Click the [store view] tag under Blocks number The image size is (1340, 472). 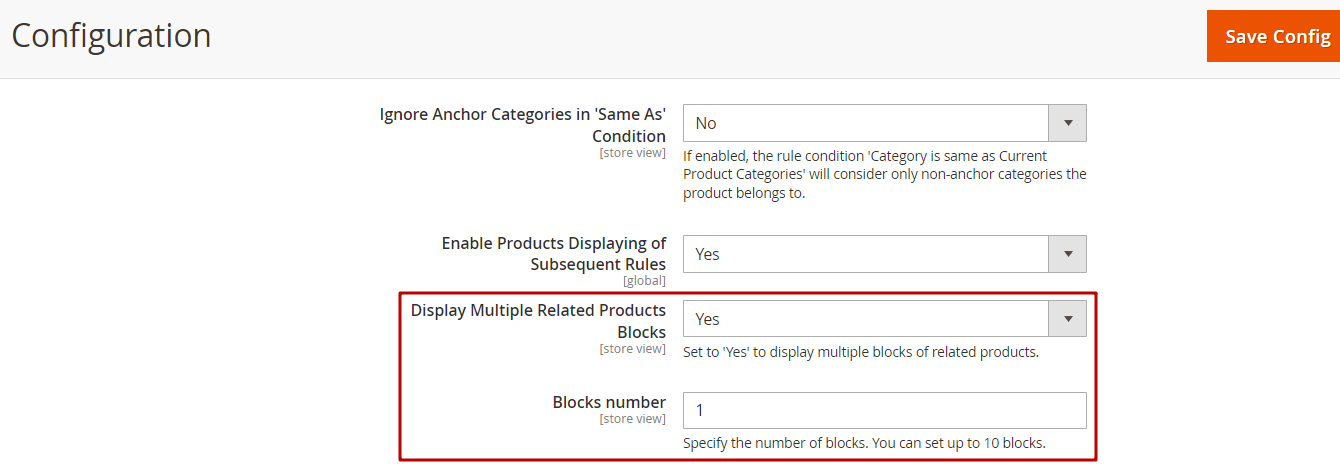pyautogui.click(x=632, y=419)
